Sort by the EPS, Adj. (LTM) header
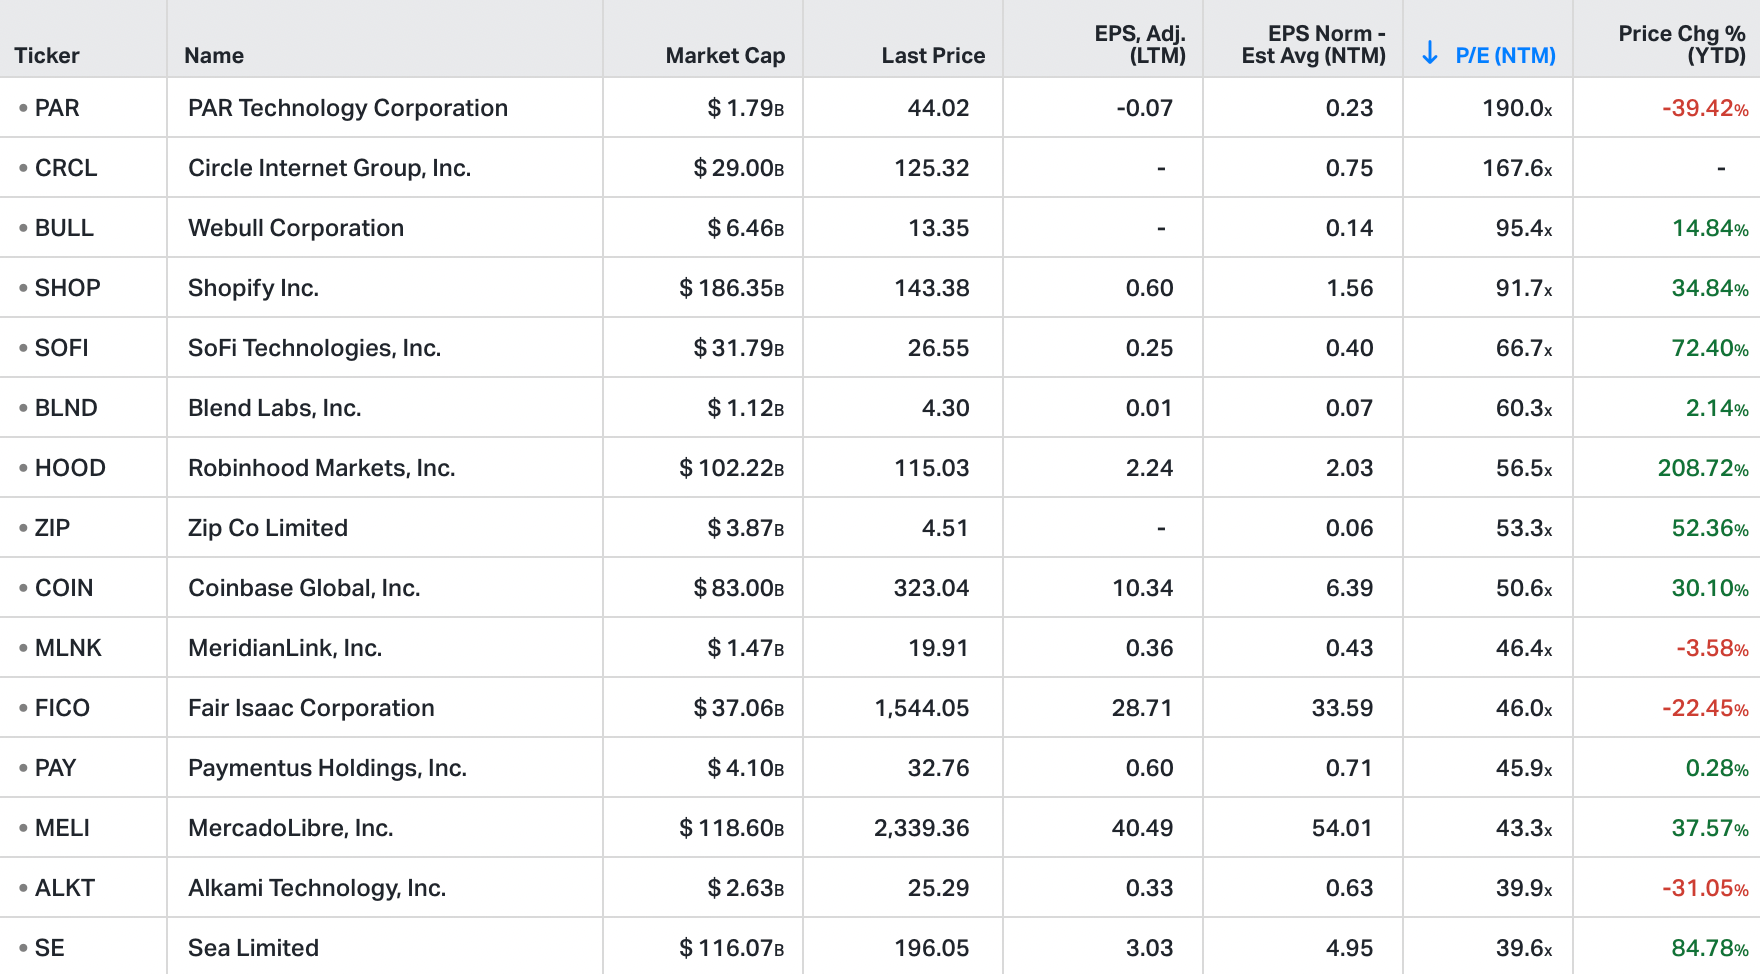Image resolution: width=1760 pixels, height=974 pixels. point(1140,45)
